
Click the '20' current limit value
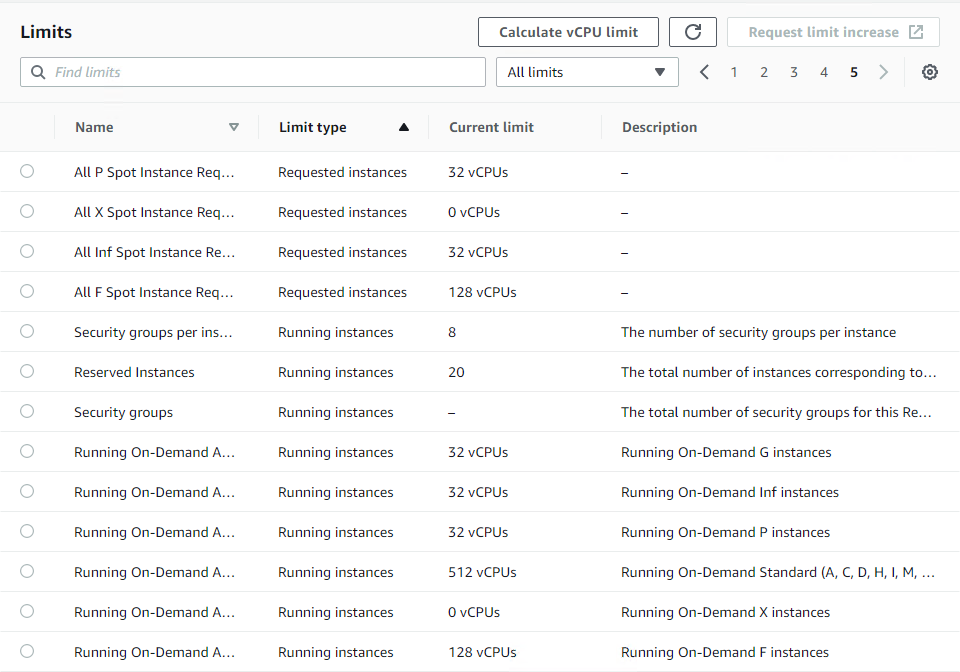[x=456, y=372]
